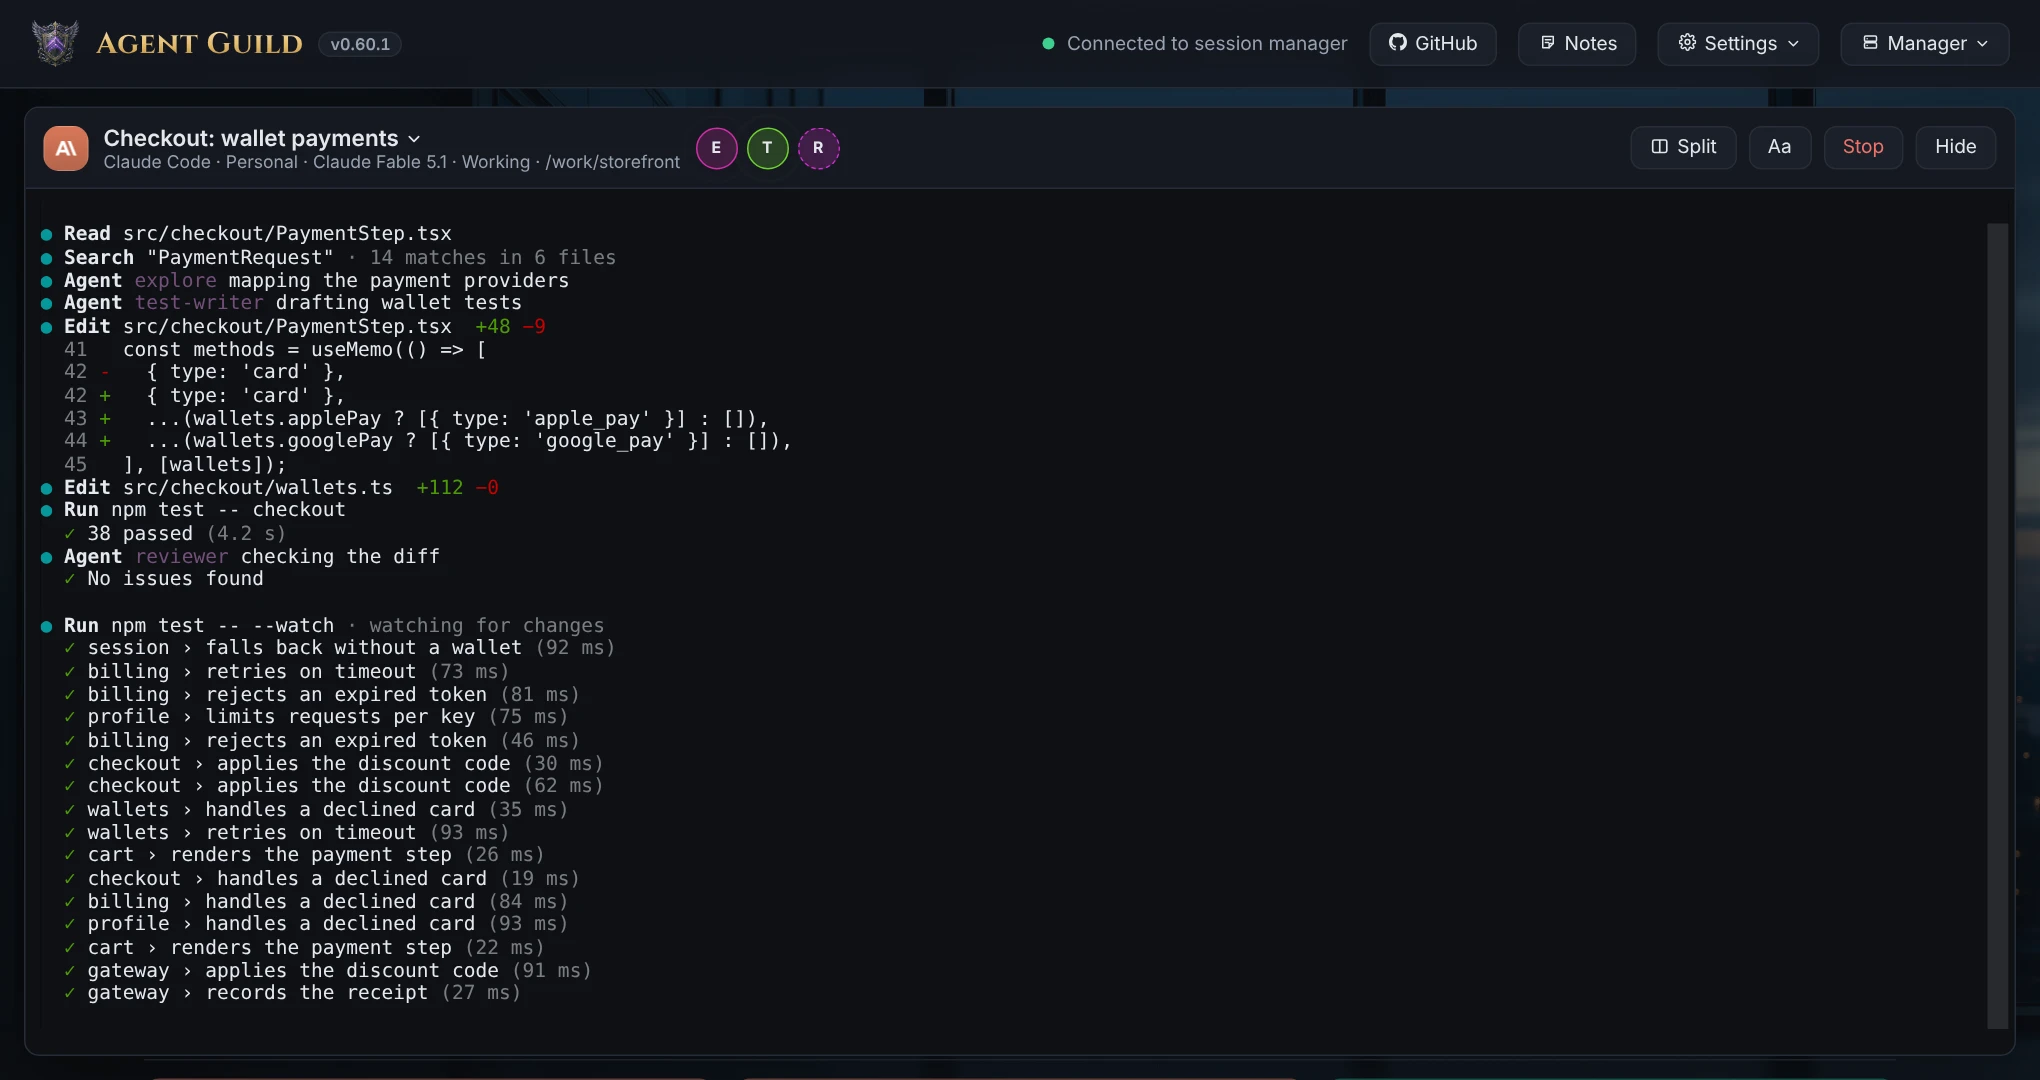
Task: Click 'wallets › handles a declined card' result
Action: point(316,809)
